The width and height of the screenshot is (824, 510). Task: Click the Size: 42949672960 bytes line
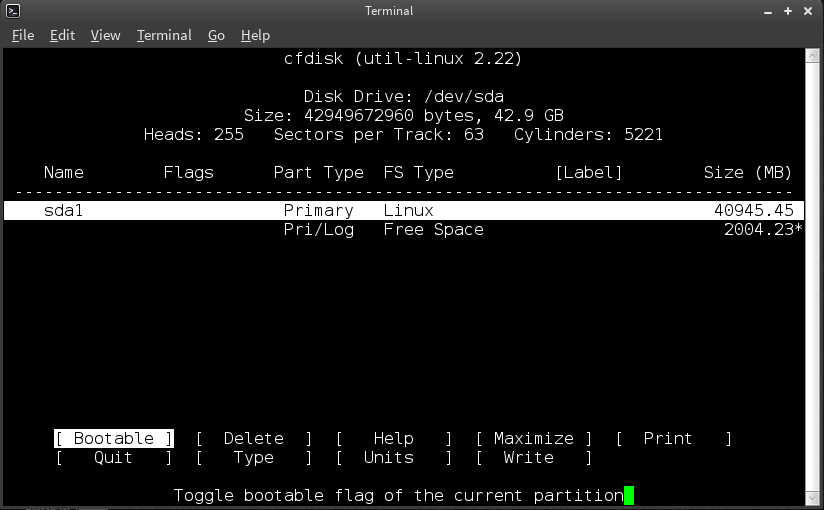(x=404, y=116)
